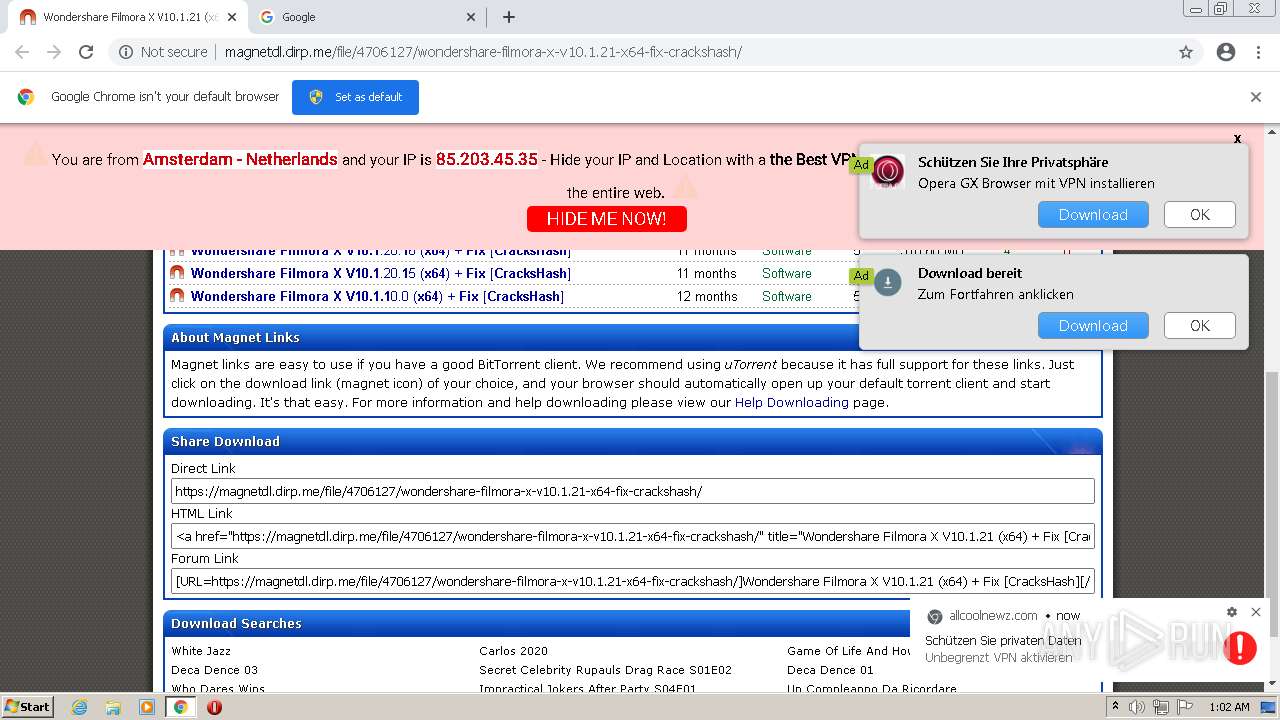The height and width of the screenshot is (720, 1280).
Task: Switch to the Google tab
Action: point(368,17)
